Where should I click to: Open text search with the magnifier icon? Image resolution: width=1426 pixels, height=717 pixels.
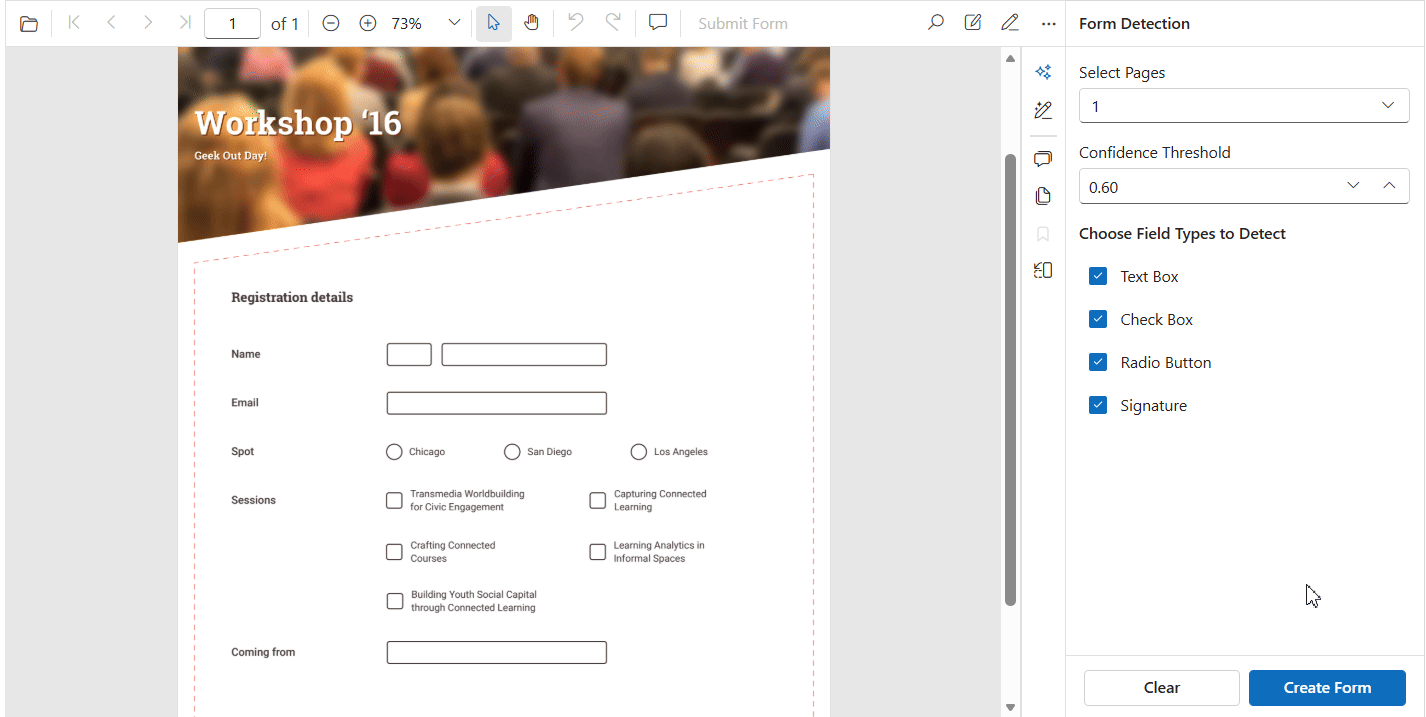(936, 22)
